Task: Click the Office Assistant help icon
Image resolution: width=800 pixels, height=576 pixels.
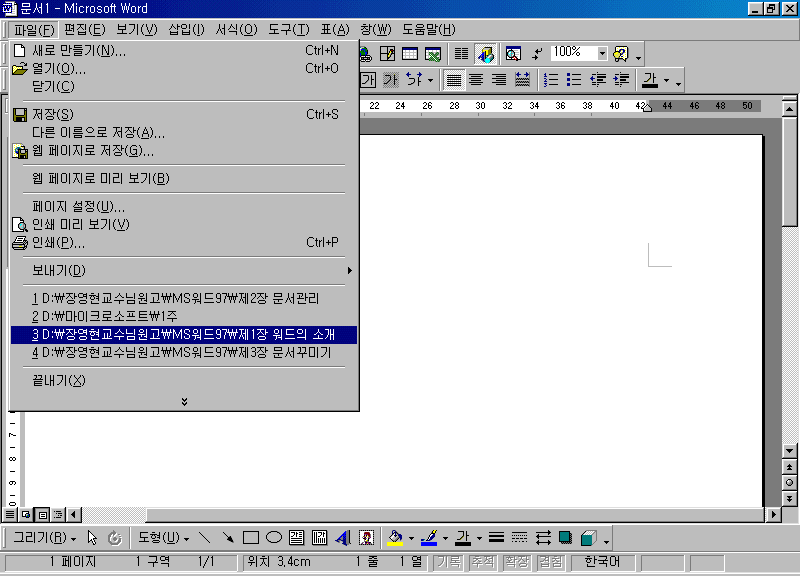Action: 621,54
